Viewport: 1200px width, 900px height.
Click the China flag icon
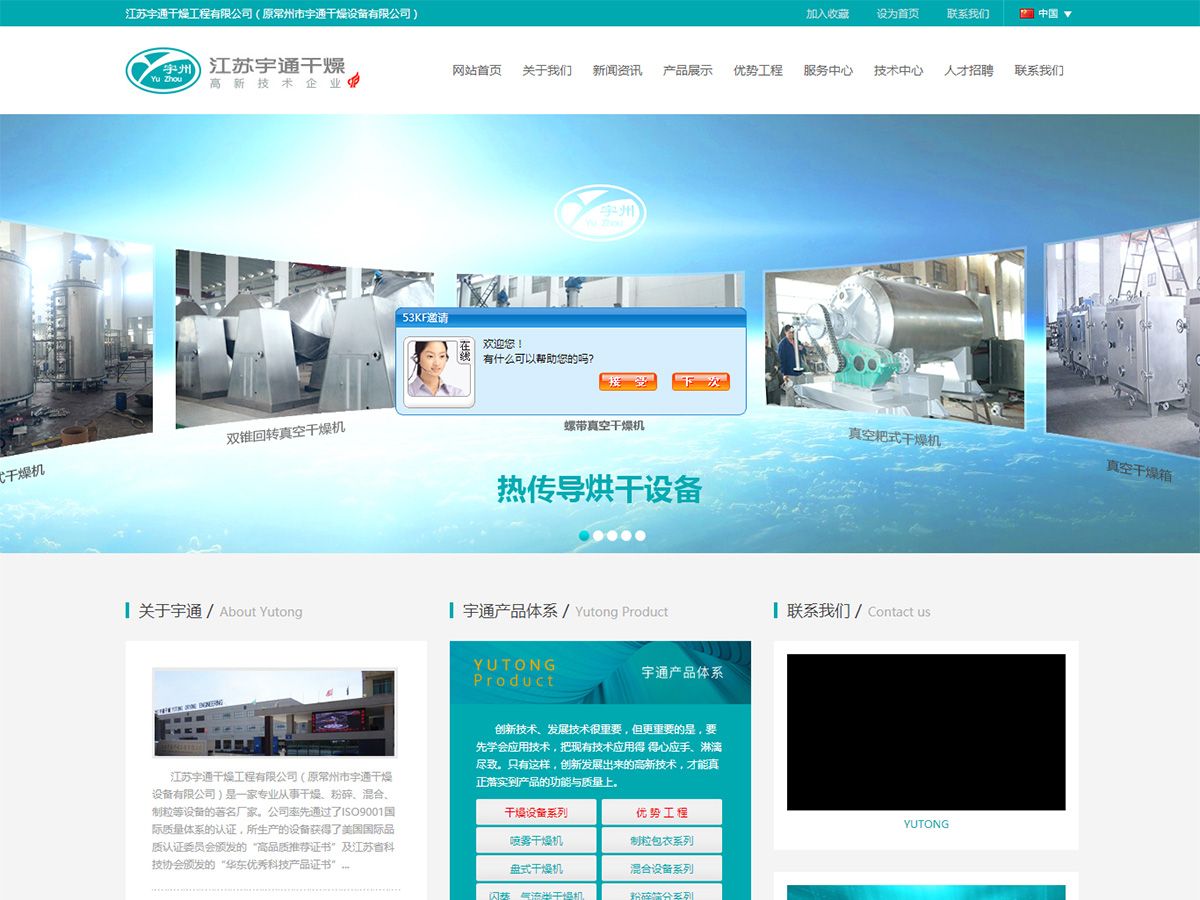pos(1026,14)
